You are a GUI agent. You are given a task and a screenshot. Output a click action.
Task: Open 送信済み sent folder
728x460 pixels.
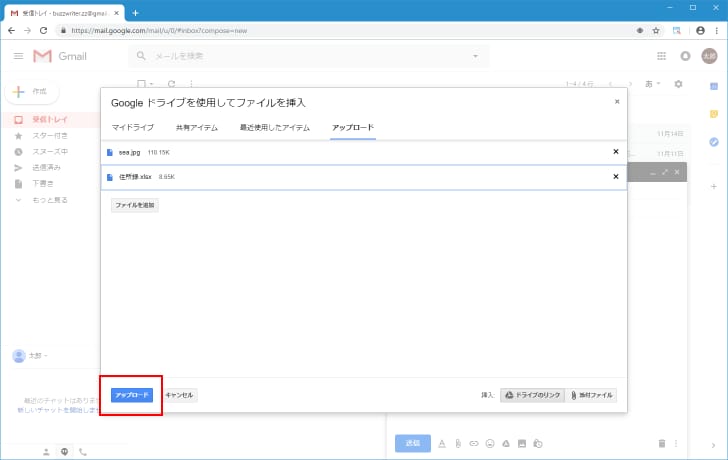[46, 168]
